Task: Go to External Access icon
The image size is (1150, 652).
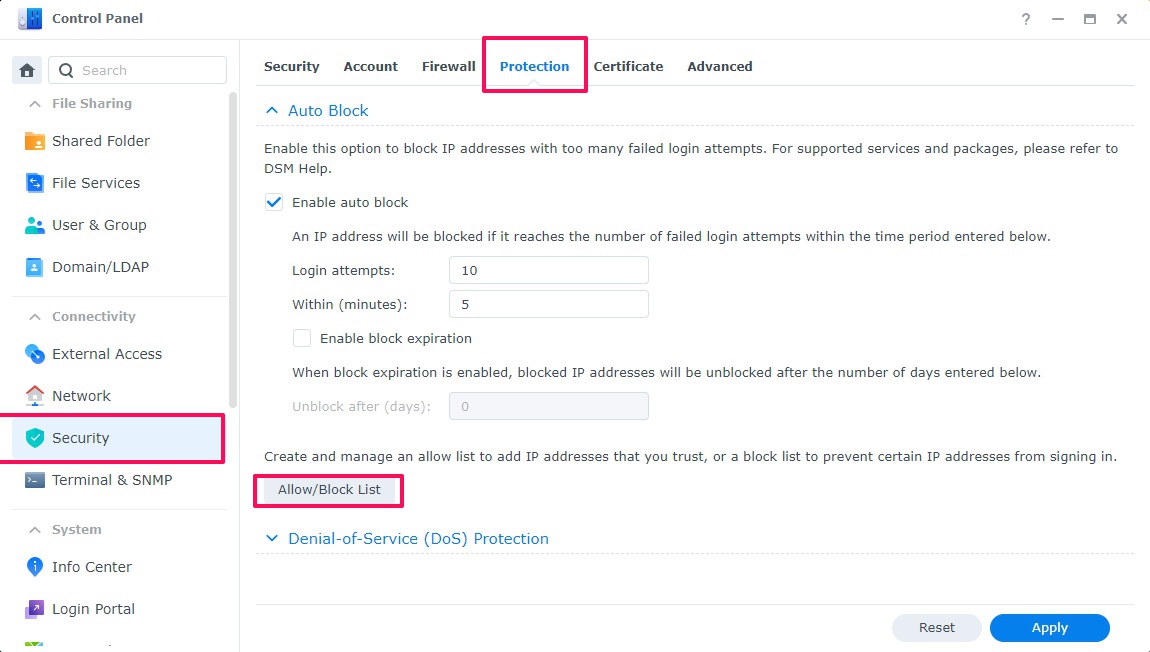Action: 35,354
